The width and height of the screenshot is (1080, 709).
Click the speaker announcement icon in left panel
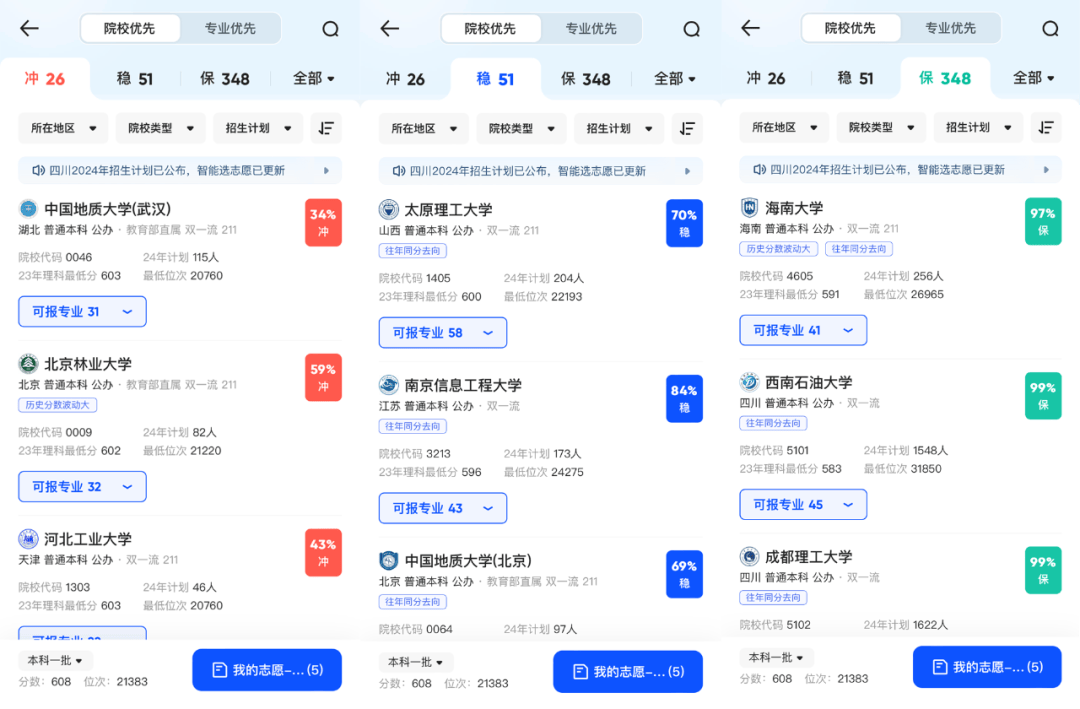tap(39, 170)
